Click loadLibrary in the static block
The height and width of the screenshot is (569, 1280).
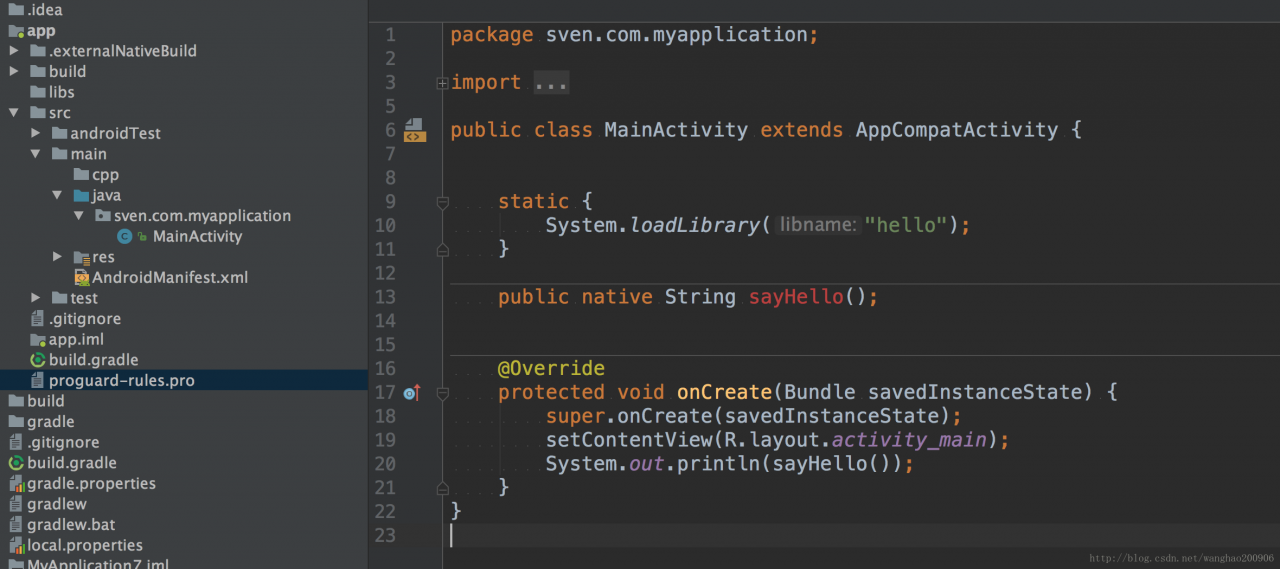coord(695,225)
